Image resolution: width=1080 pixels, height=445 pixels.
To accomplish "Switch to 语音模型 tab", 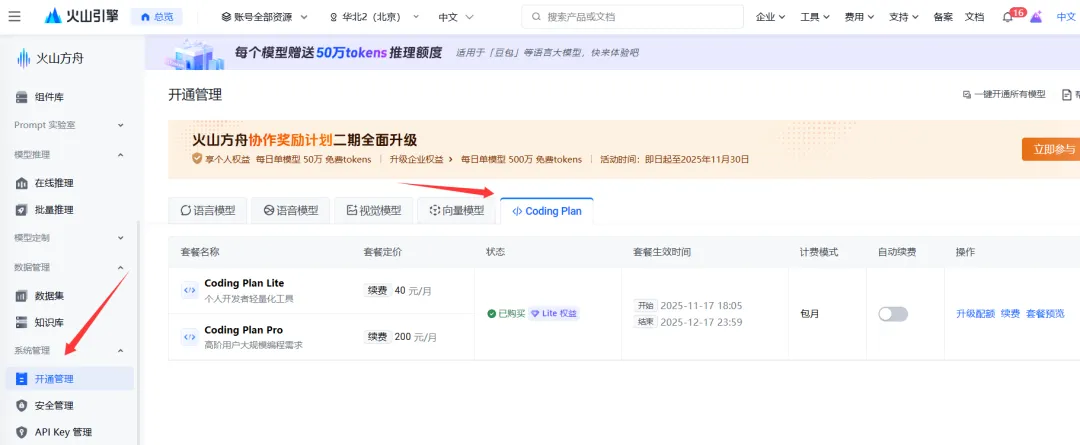I will 291,211.
